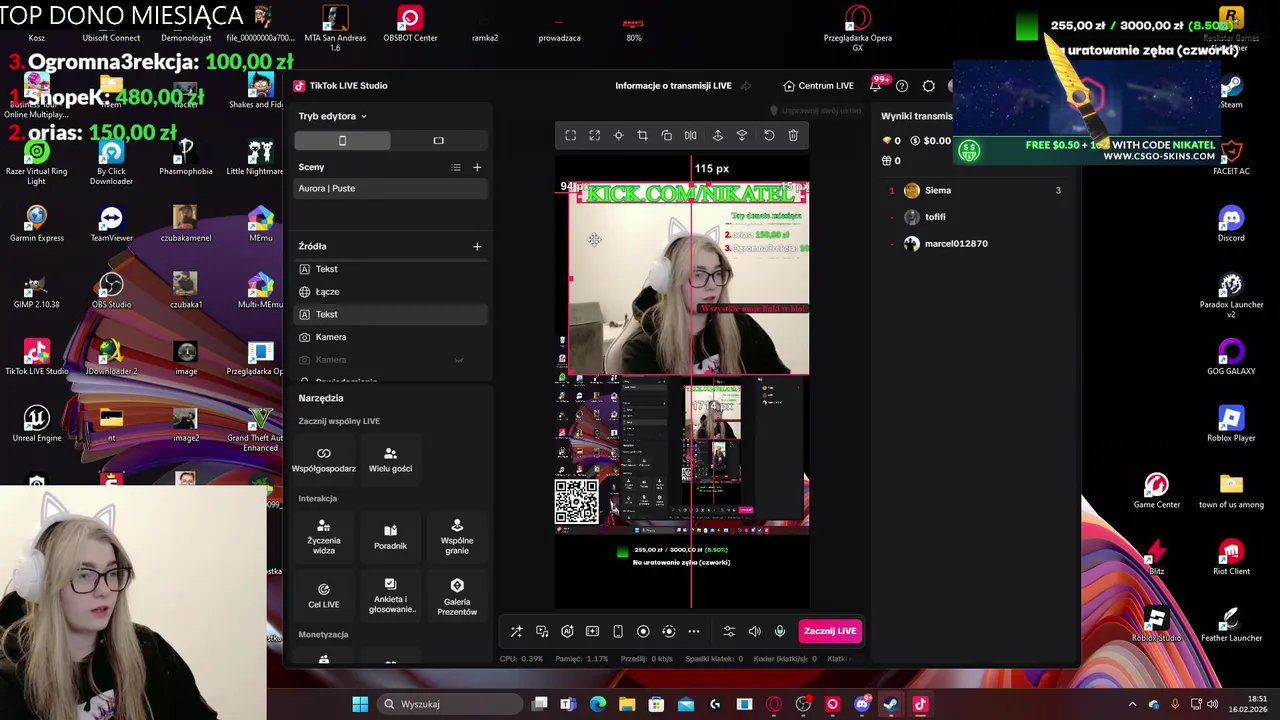
Task: Select the Aurora | Puste scene
Action: click(391, 188)
